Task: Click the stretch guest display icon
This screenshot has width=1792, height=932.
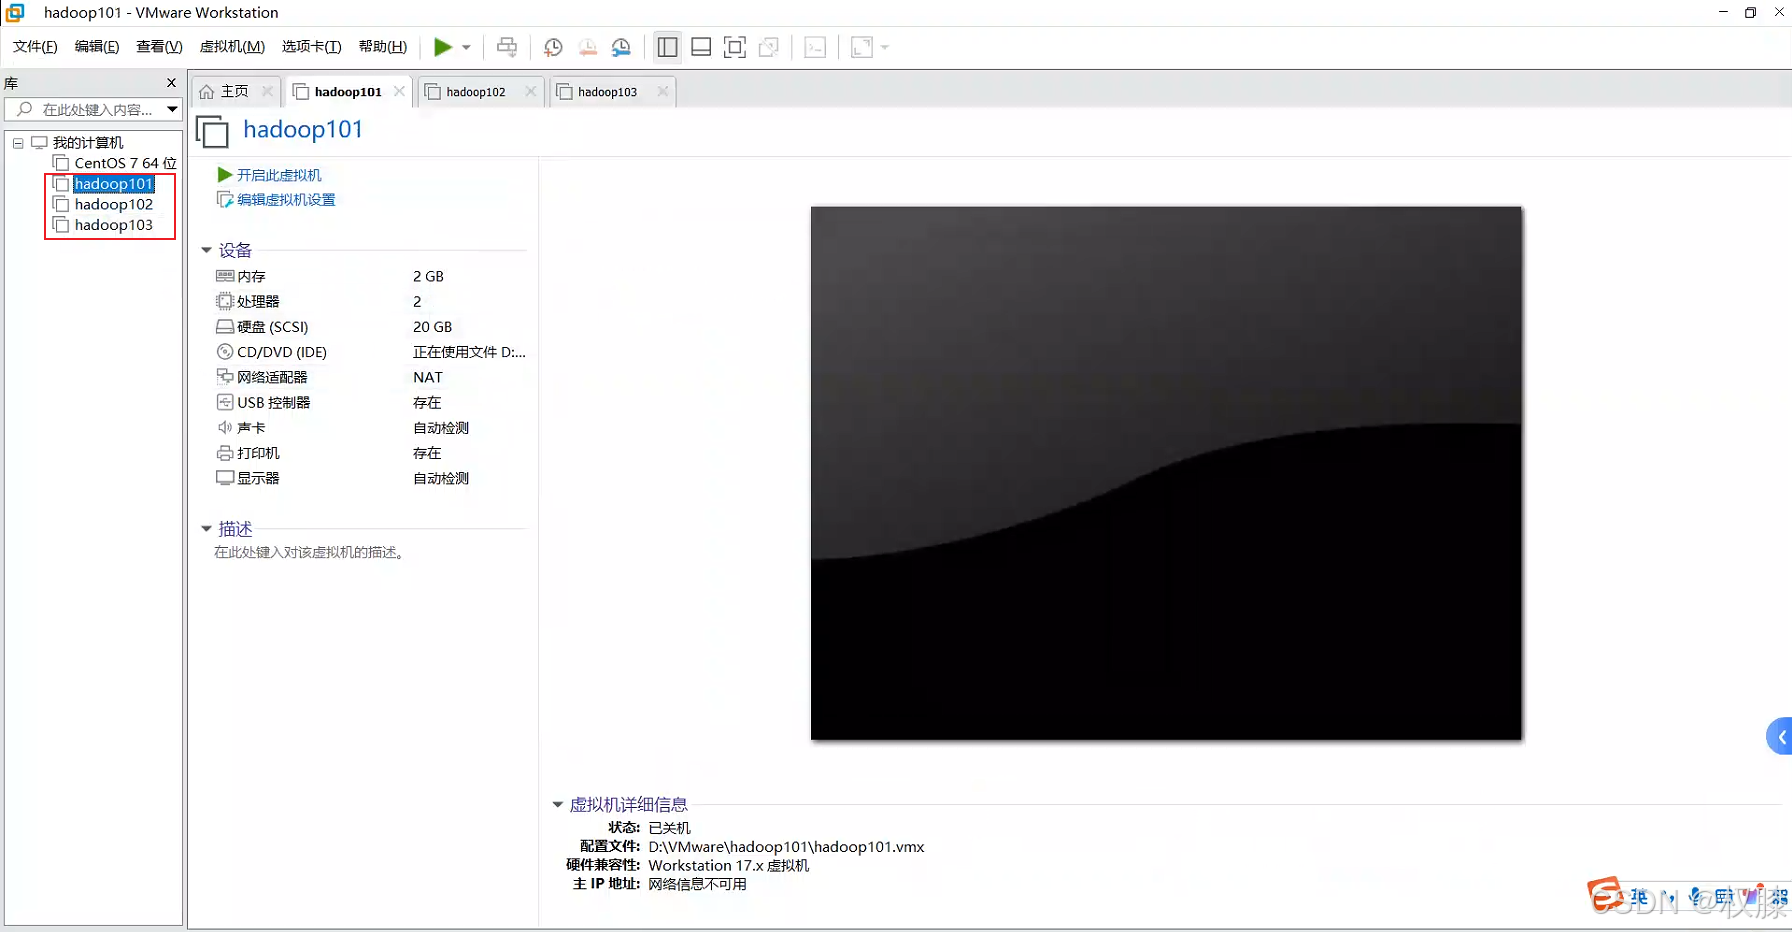Action: click(x=861, y=47)
